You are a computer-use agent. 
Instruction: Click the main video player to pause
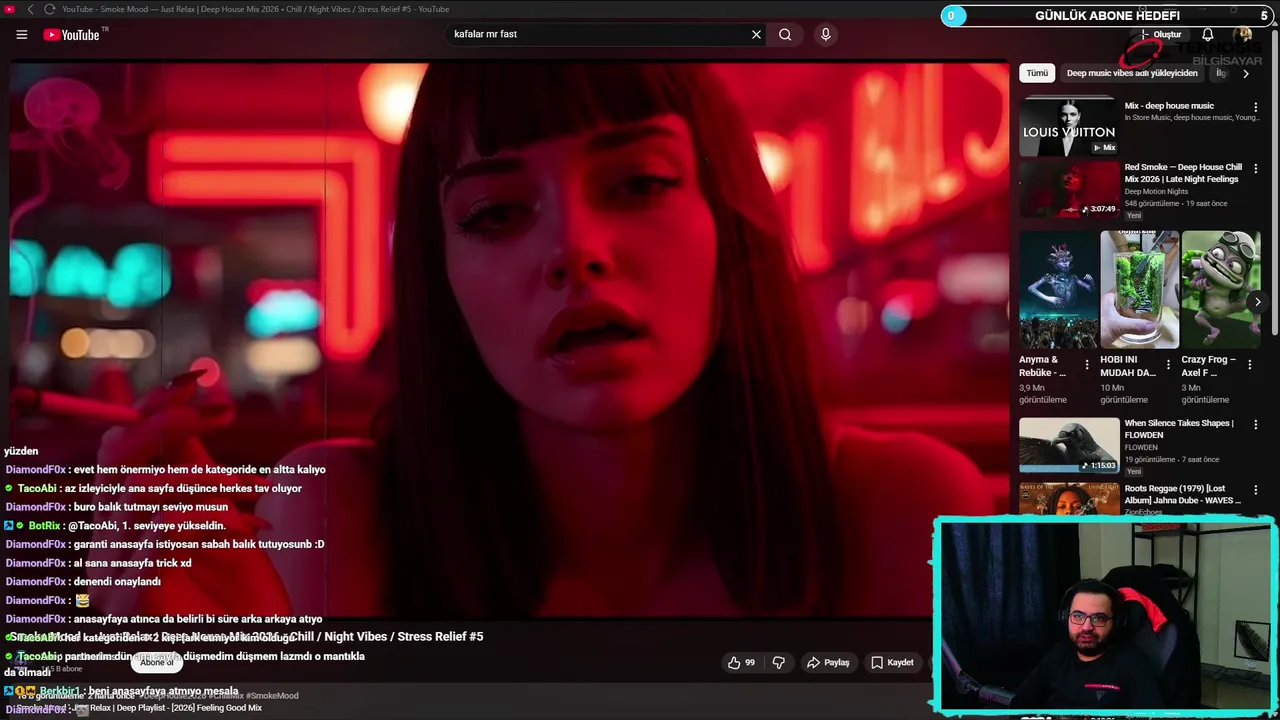(508, 340)
